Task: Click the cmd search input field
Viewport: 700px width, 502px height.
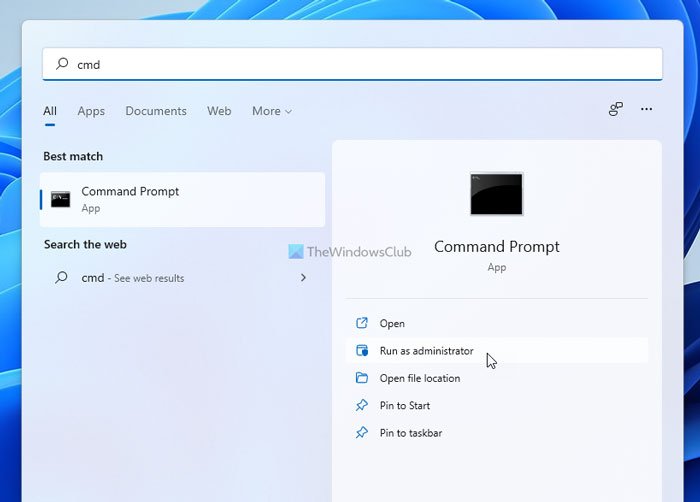Action: (x=352, y=64)
